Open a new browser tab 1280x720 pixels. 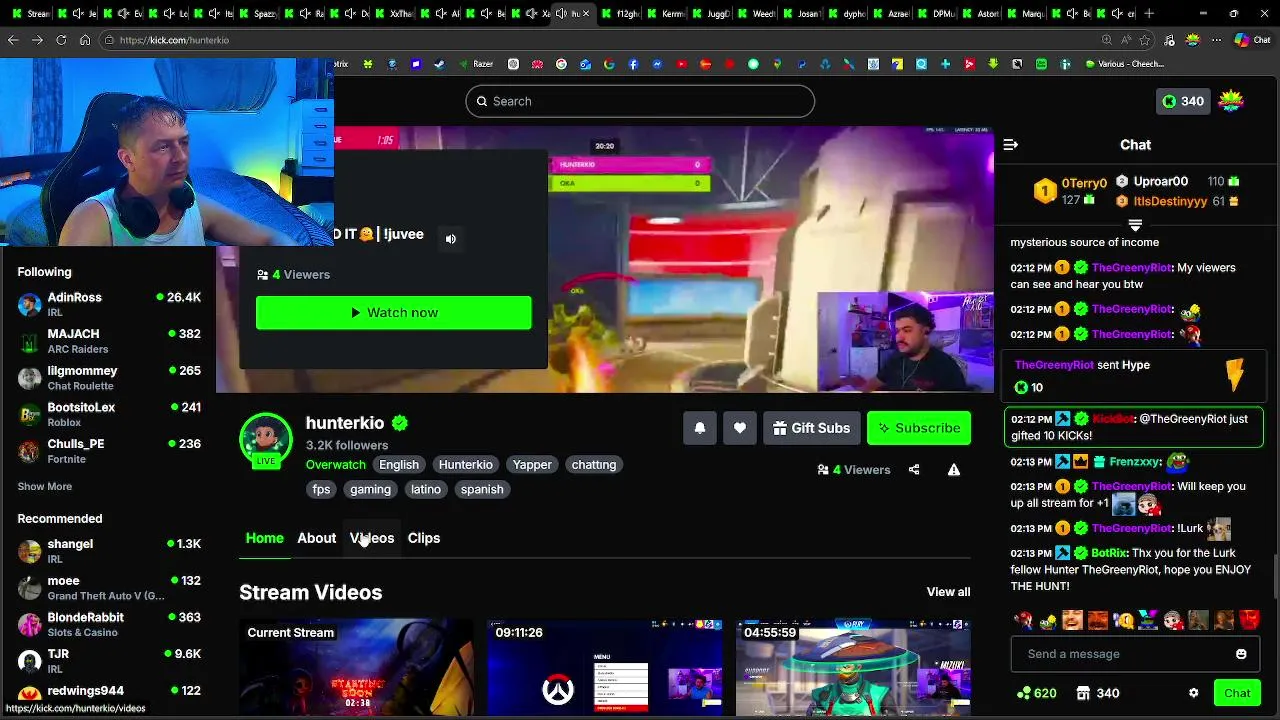(1149, 14)
